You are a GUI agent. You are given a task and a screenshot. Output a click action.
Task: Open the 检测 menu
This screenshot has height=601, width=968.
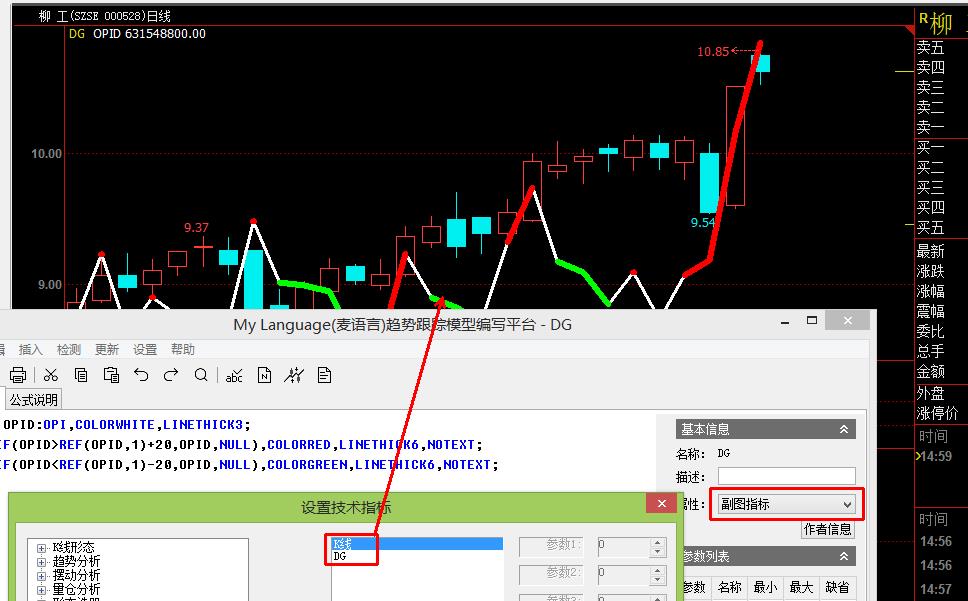pyautogui.click(x=69, y=349)
